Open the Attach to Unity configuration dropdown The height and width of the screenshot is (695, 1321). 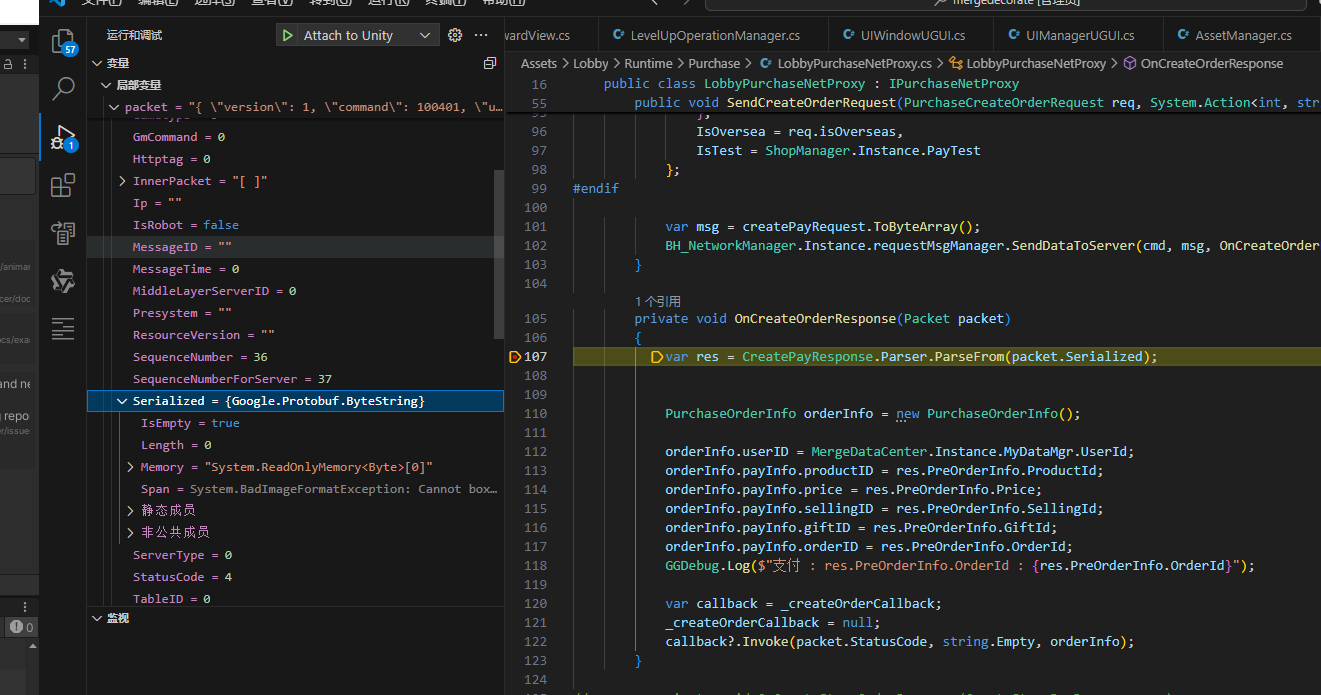(425, 36)
